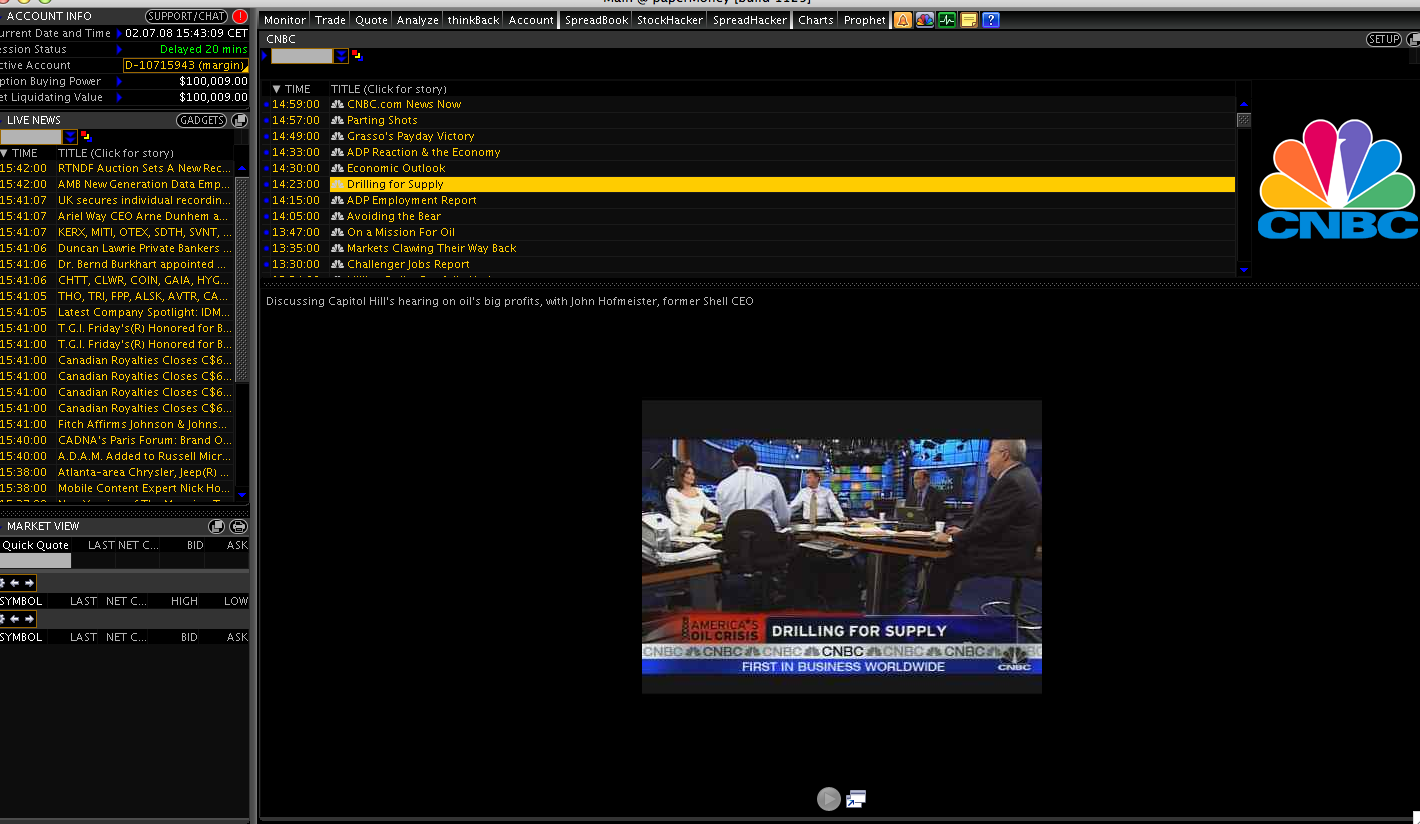Switch to the thinkBack tab
Screen dimensions: 1420x824
click(473, 20)
